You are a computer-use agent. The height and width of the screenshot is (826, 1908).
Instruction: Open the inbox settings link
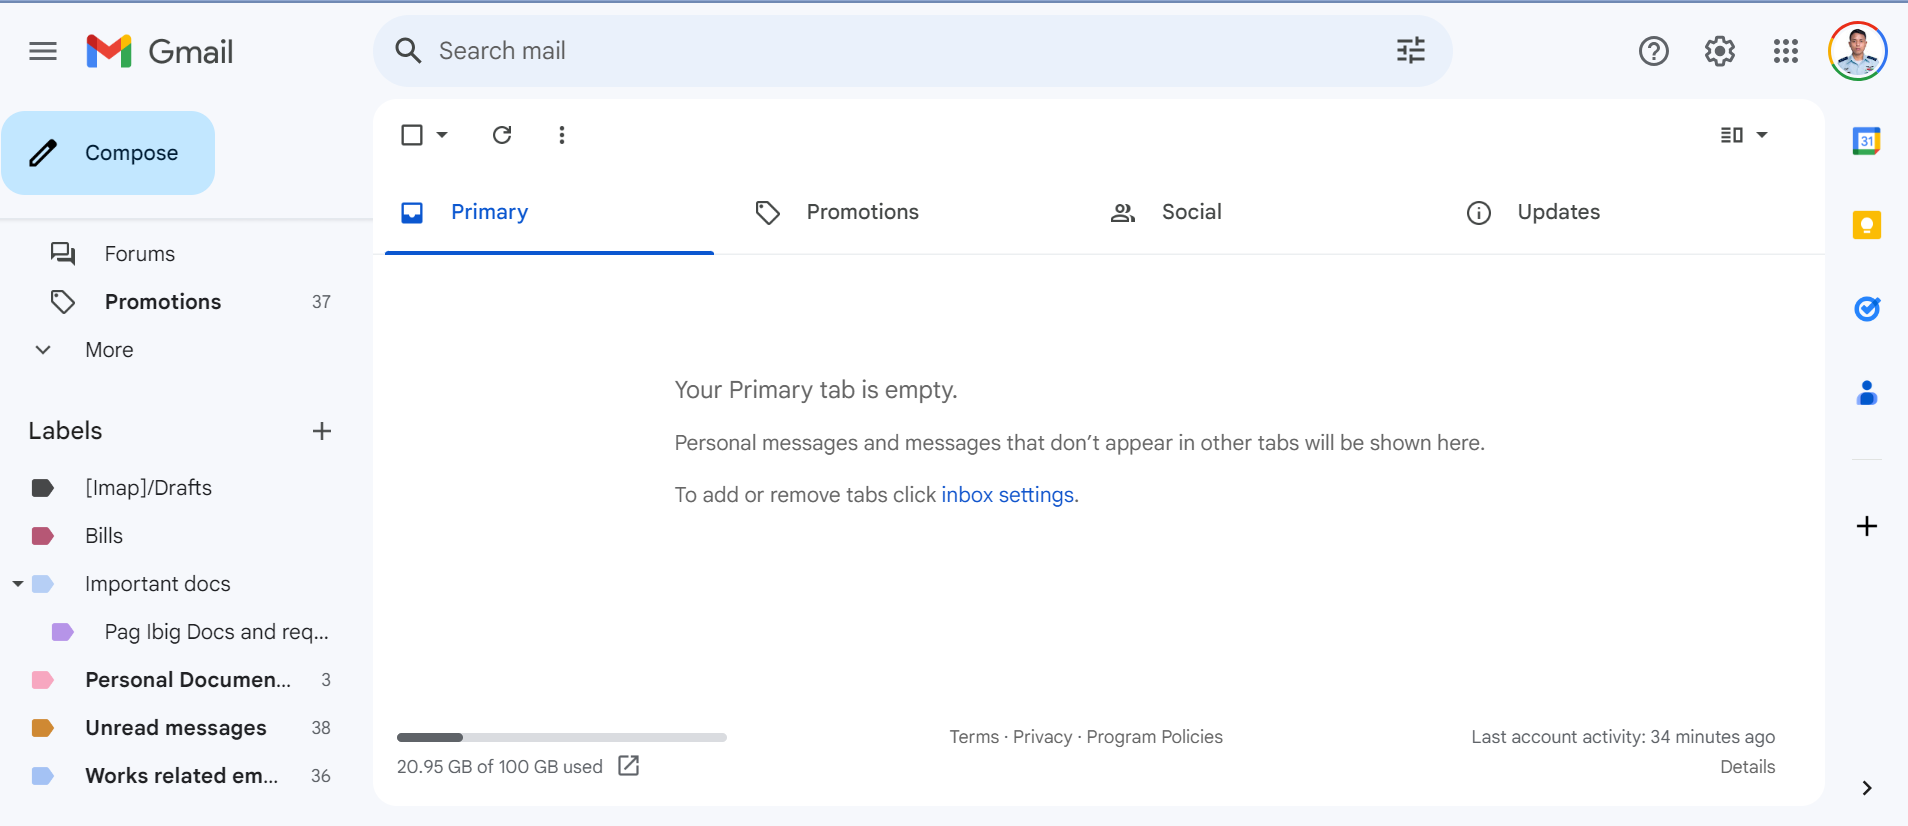[1007, 495]
